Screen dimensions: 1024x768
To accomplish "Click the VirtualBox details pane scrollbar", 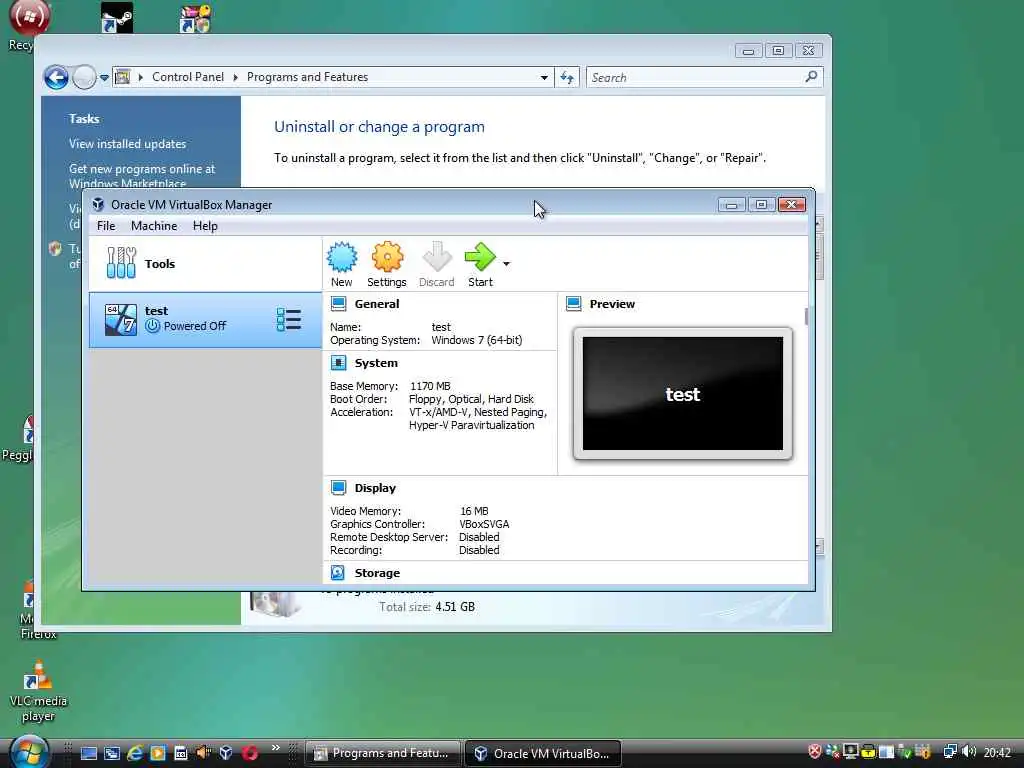I will pyautogui.click(x=807, y=317).
